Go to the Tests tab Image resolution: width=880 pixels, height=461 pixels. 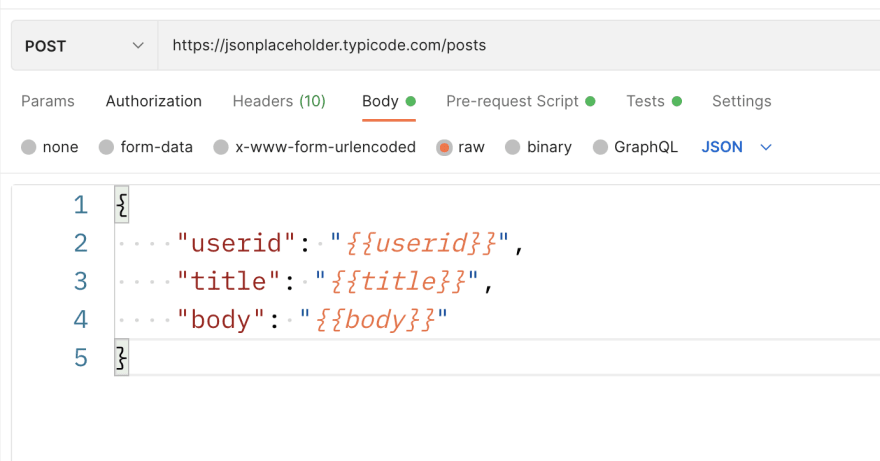(x=654, y=101)
